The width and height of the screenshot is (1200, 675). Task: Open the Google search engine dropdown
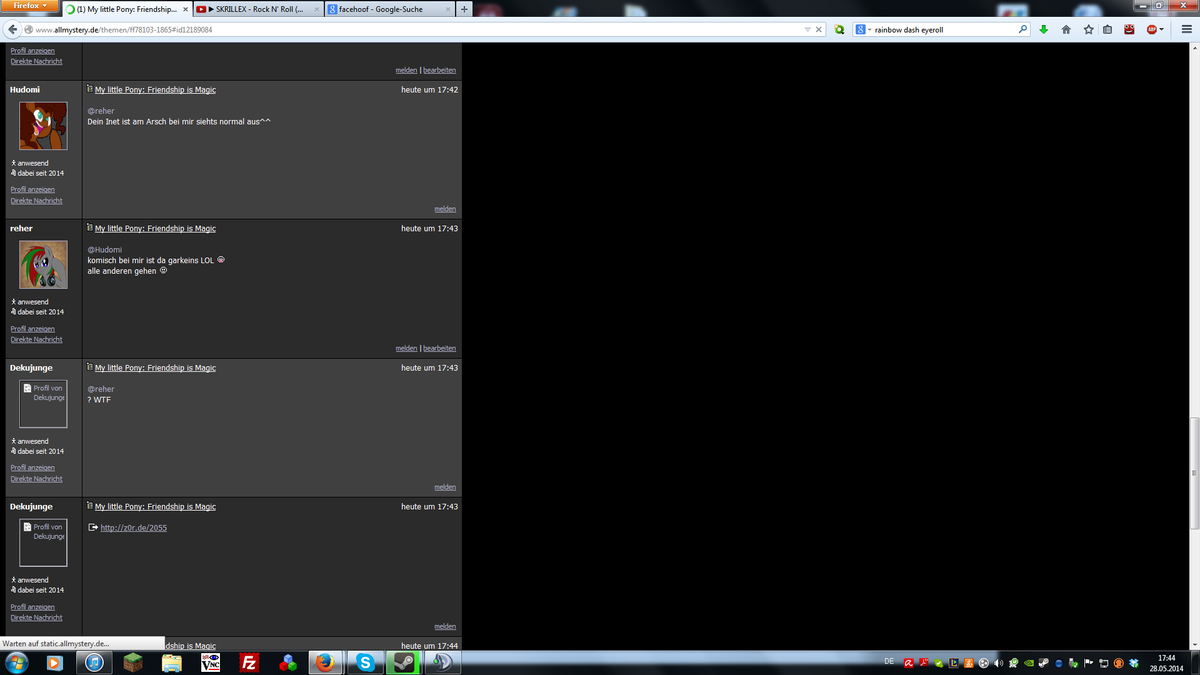(x=863, y=30)
